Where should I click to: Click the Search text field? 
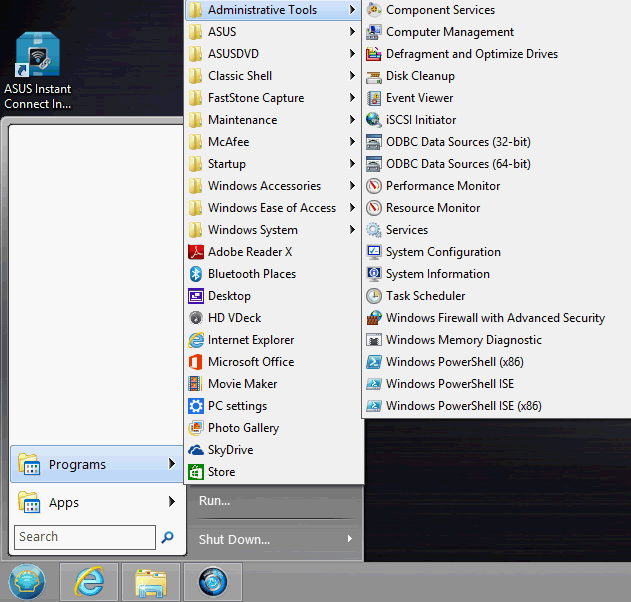click(x=85, y=537)
